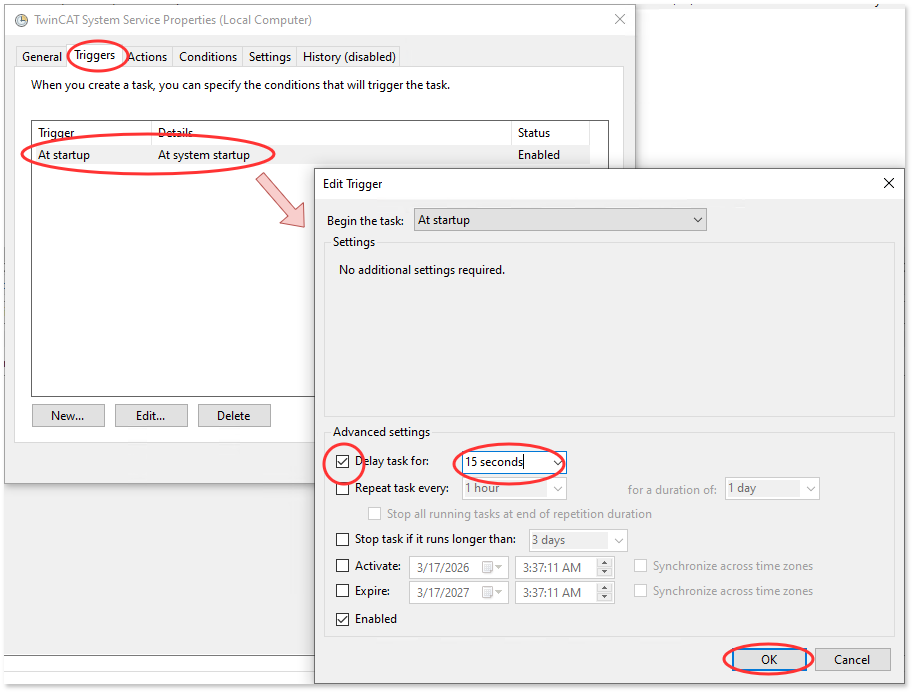
Task: Click the Expire time spinner arrows
Action: 603,592
